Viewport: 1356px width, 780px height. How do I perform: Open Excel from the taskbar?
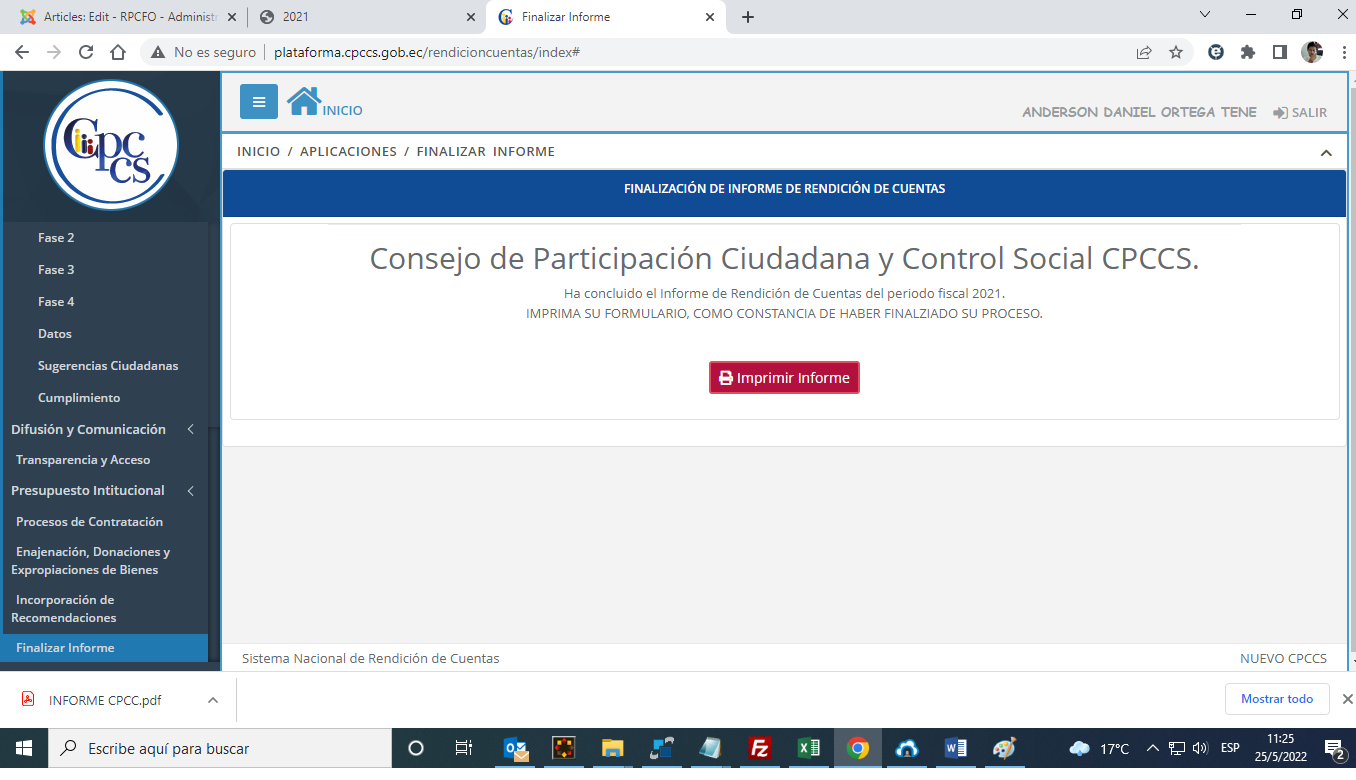[x=809, y=748]
